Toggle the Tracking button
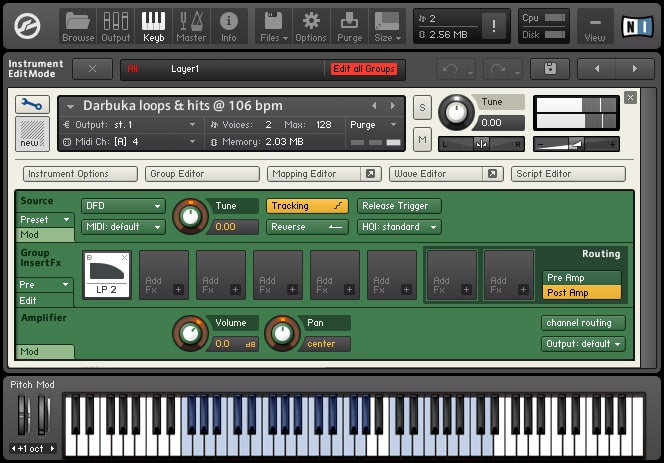Screen dimensions: 664x463 click(x=307, y=206)
